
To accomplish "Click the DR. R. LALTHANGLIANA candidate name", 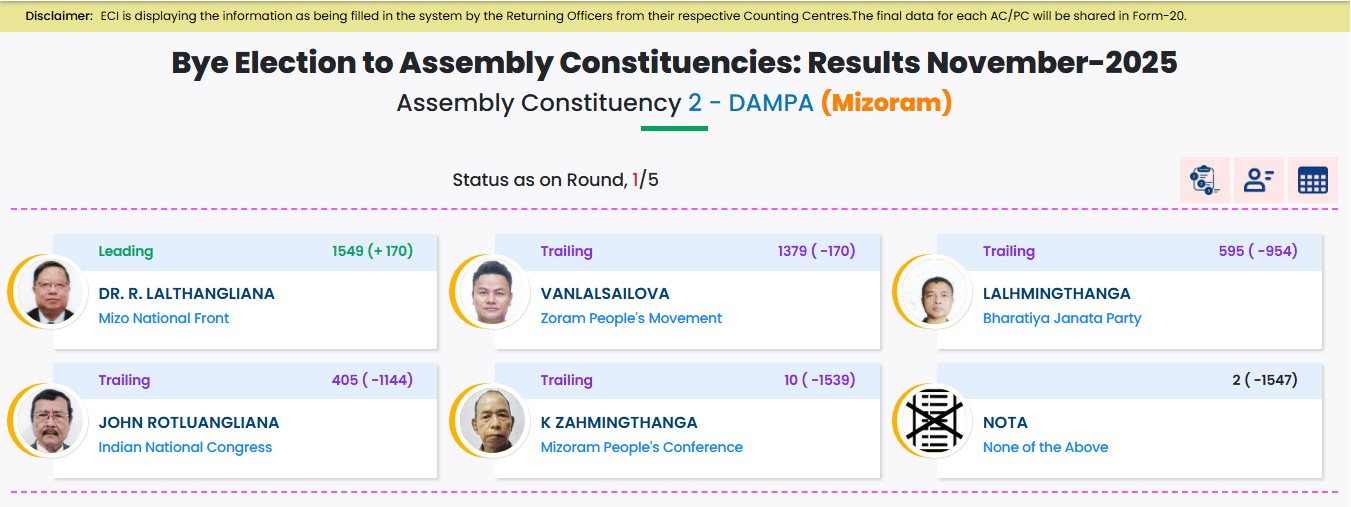I will pos(186,293).
